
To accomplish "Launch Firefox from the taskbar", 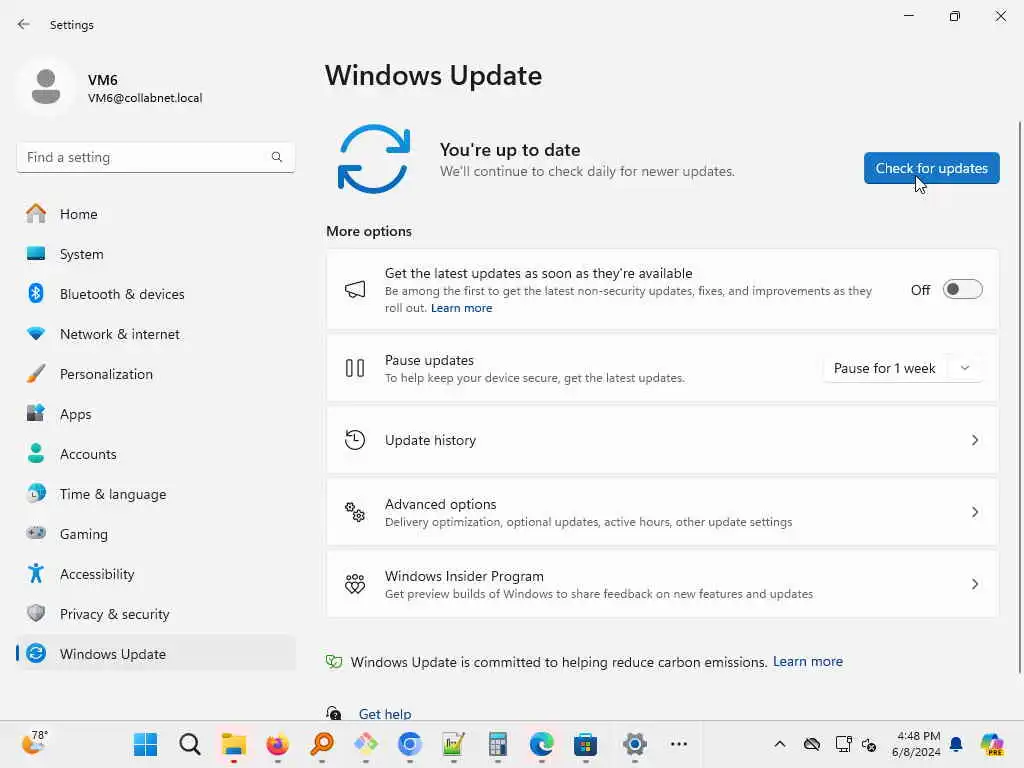I will tap(278, 744).
